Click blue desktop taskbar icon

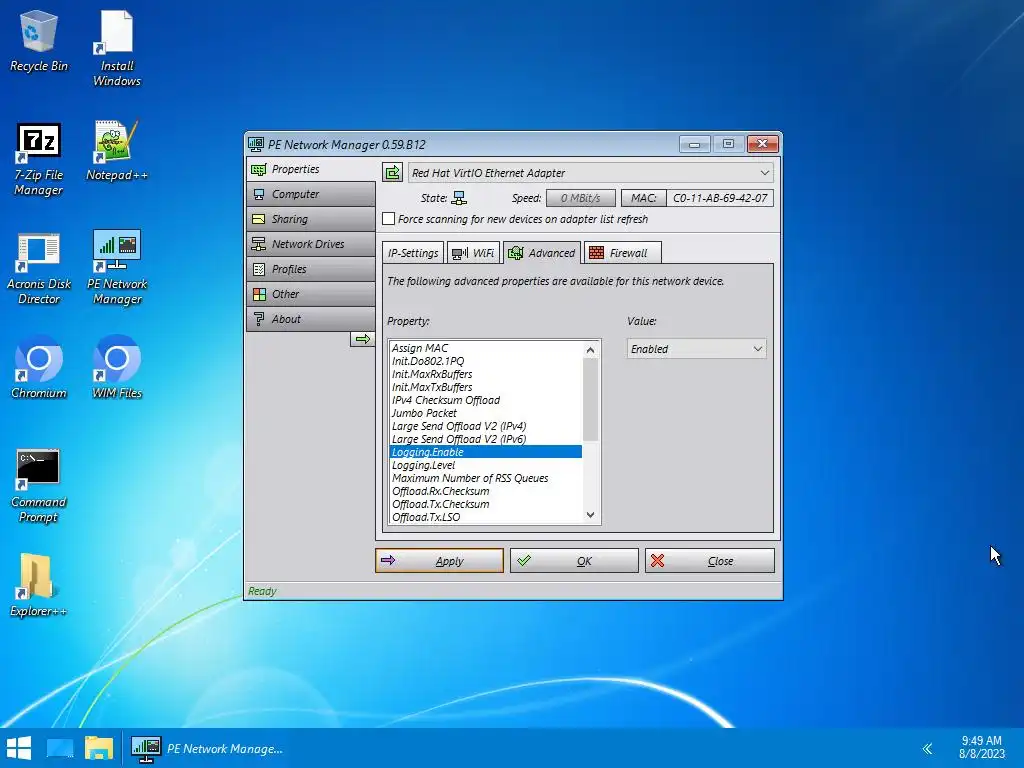60,748
